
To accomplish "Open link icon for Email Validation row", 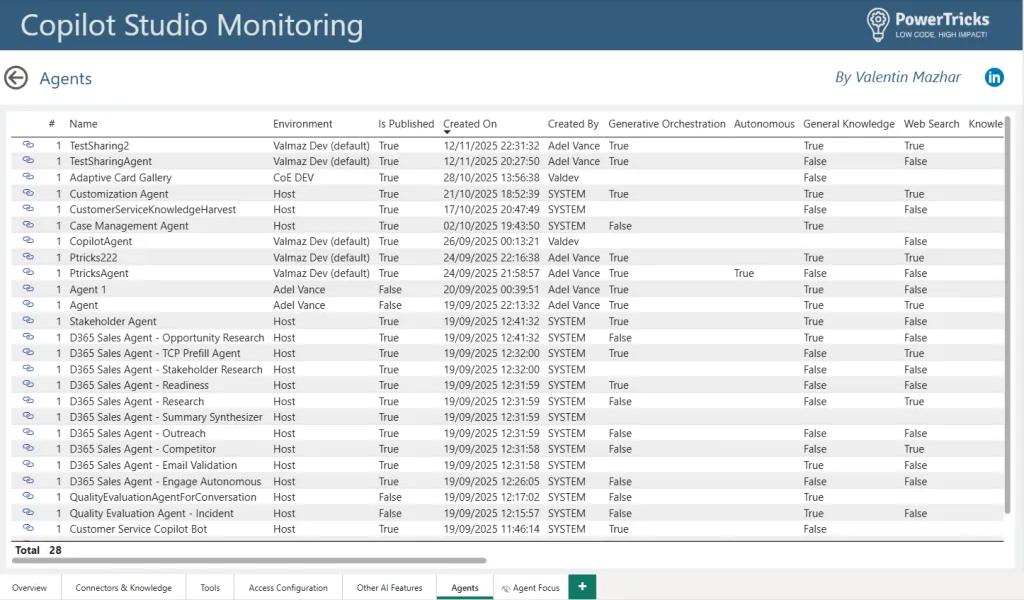I will [x=28, y=465].
